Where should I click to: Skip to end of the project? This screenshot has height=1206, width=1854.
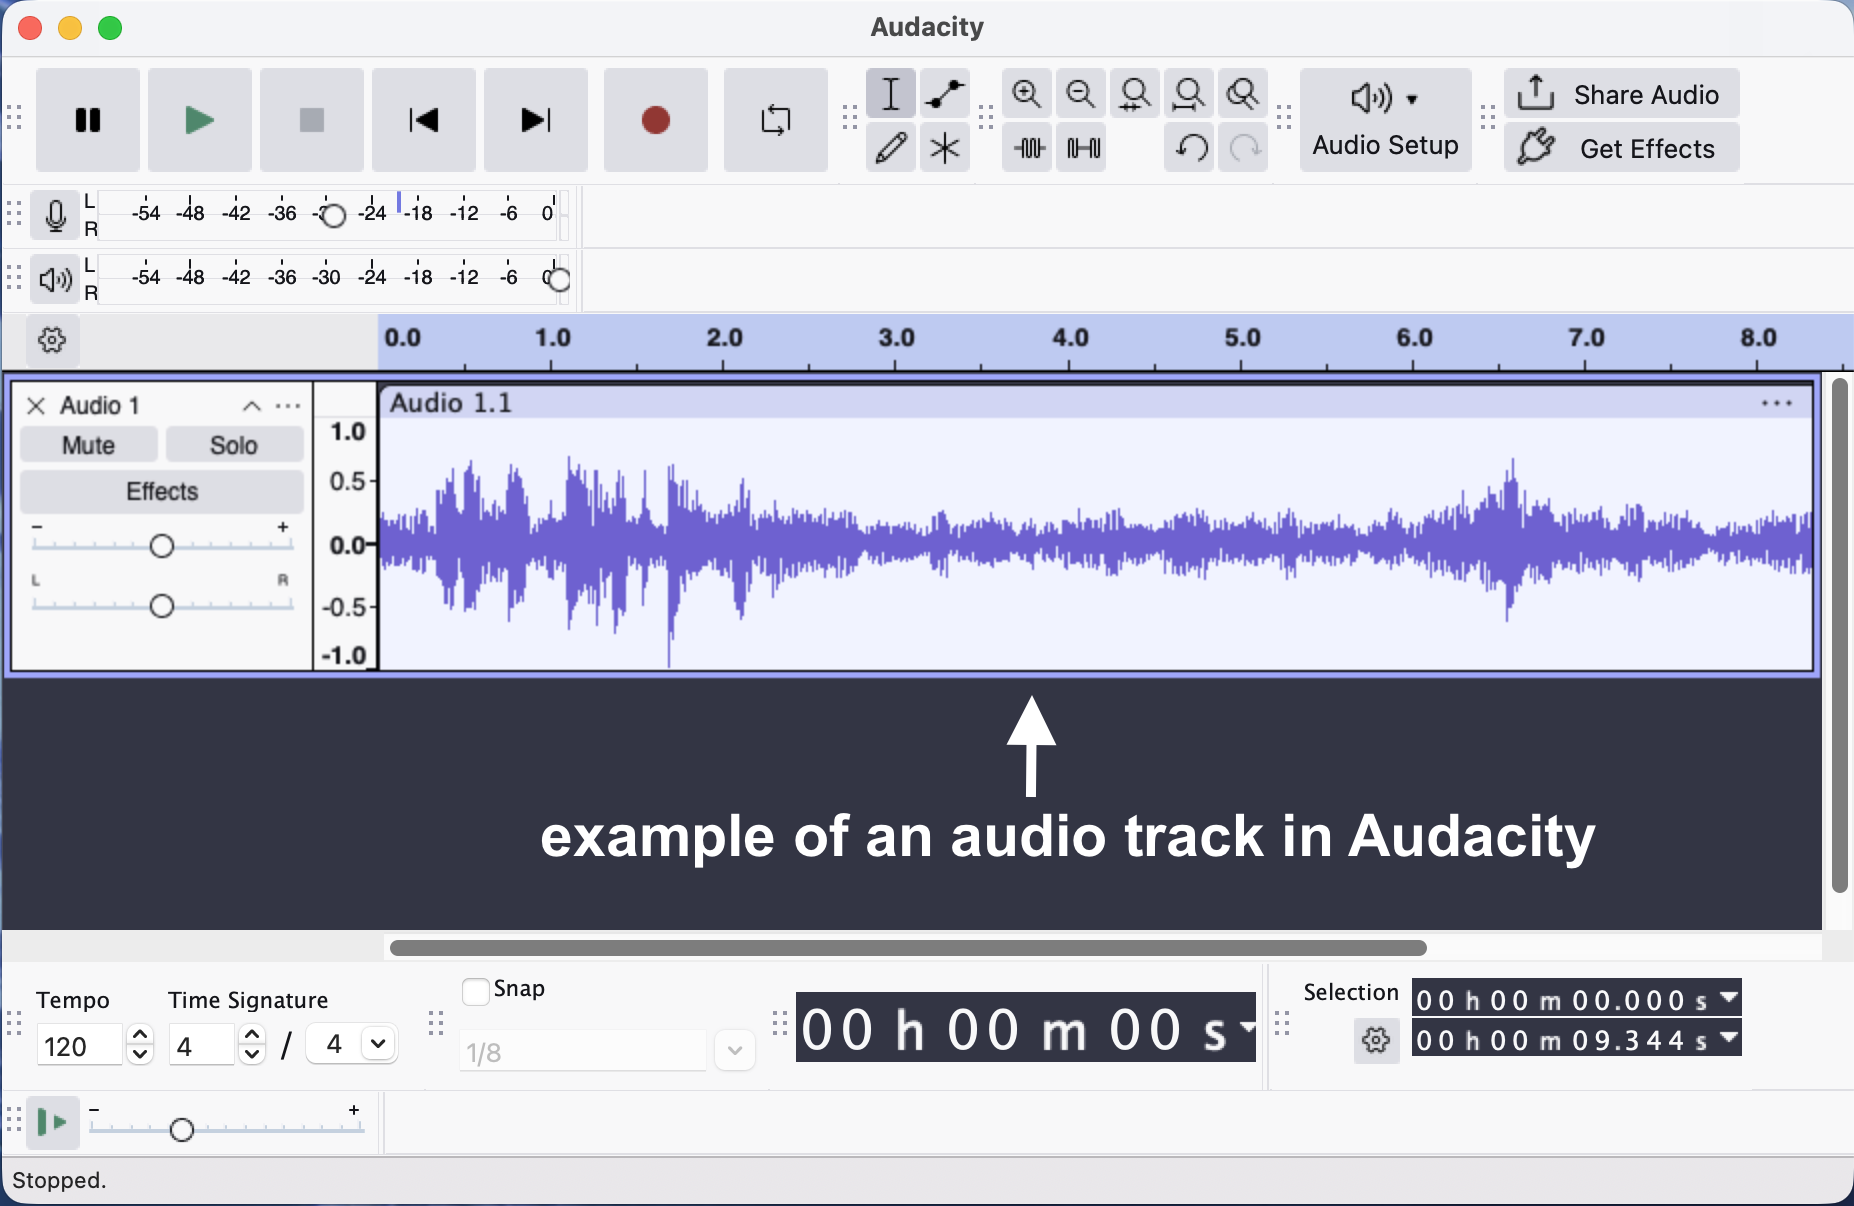point(536,120)
